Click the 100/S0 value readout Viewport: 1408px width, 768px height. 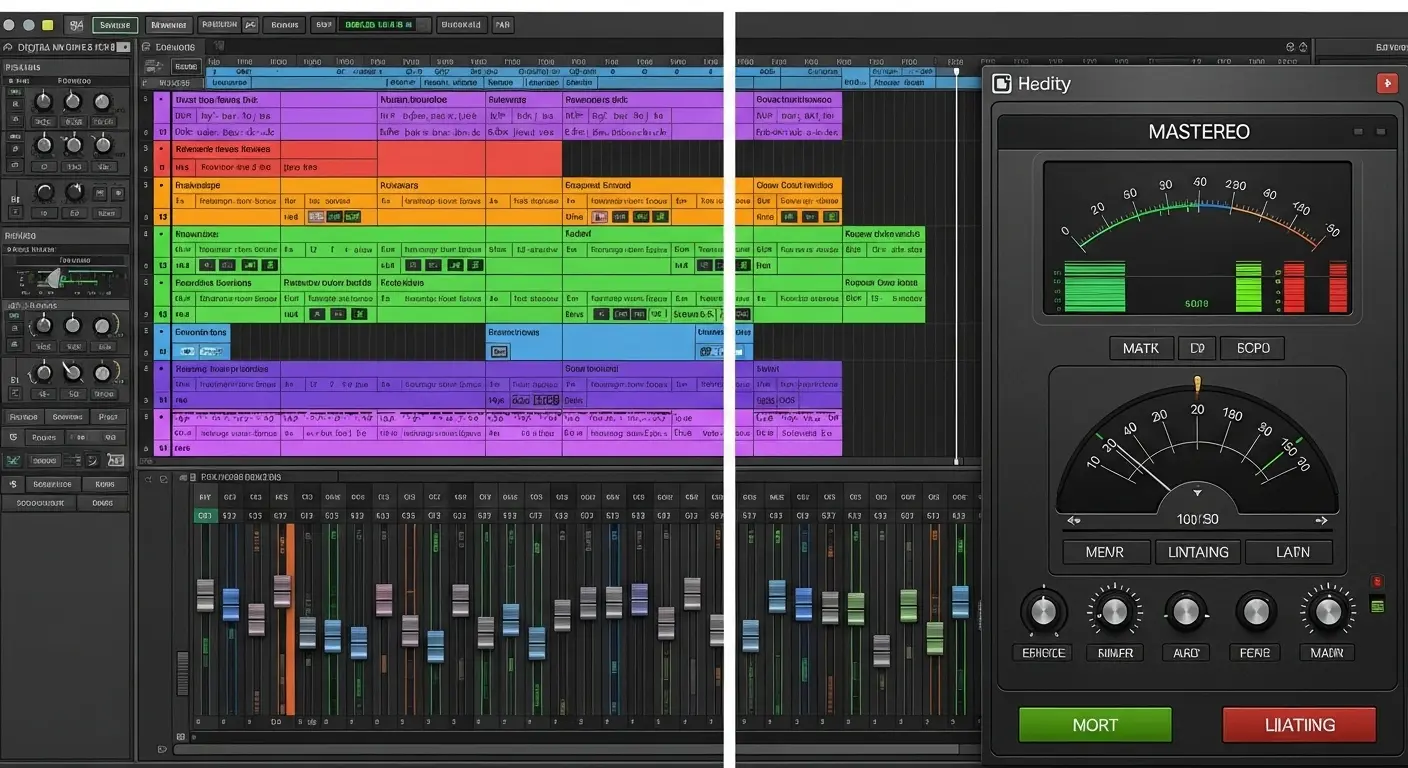[1197, 520]
